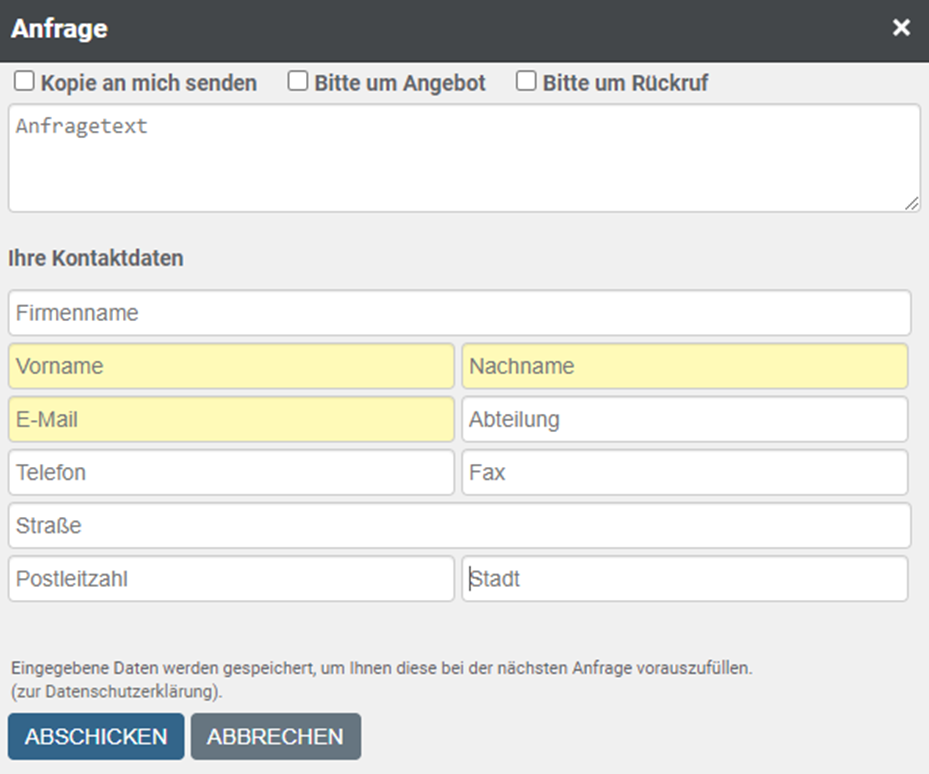929x774 pixels.
Task: Select the Abteilung input box
Action: tap(684, 420)
